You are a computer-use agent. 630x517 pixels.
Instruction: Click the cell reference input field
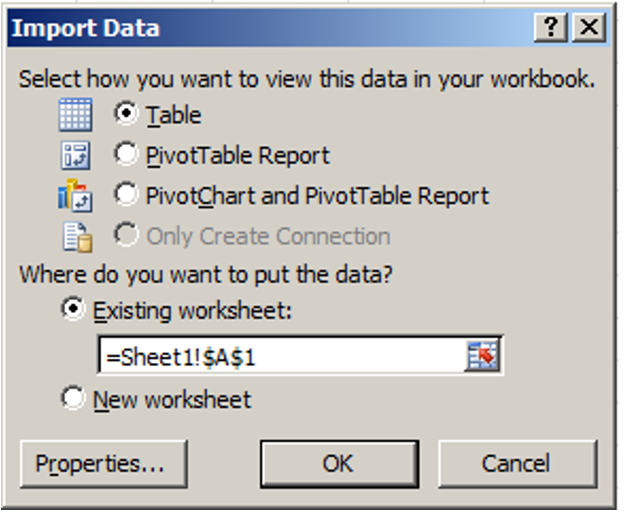pos(280,357)
